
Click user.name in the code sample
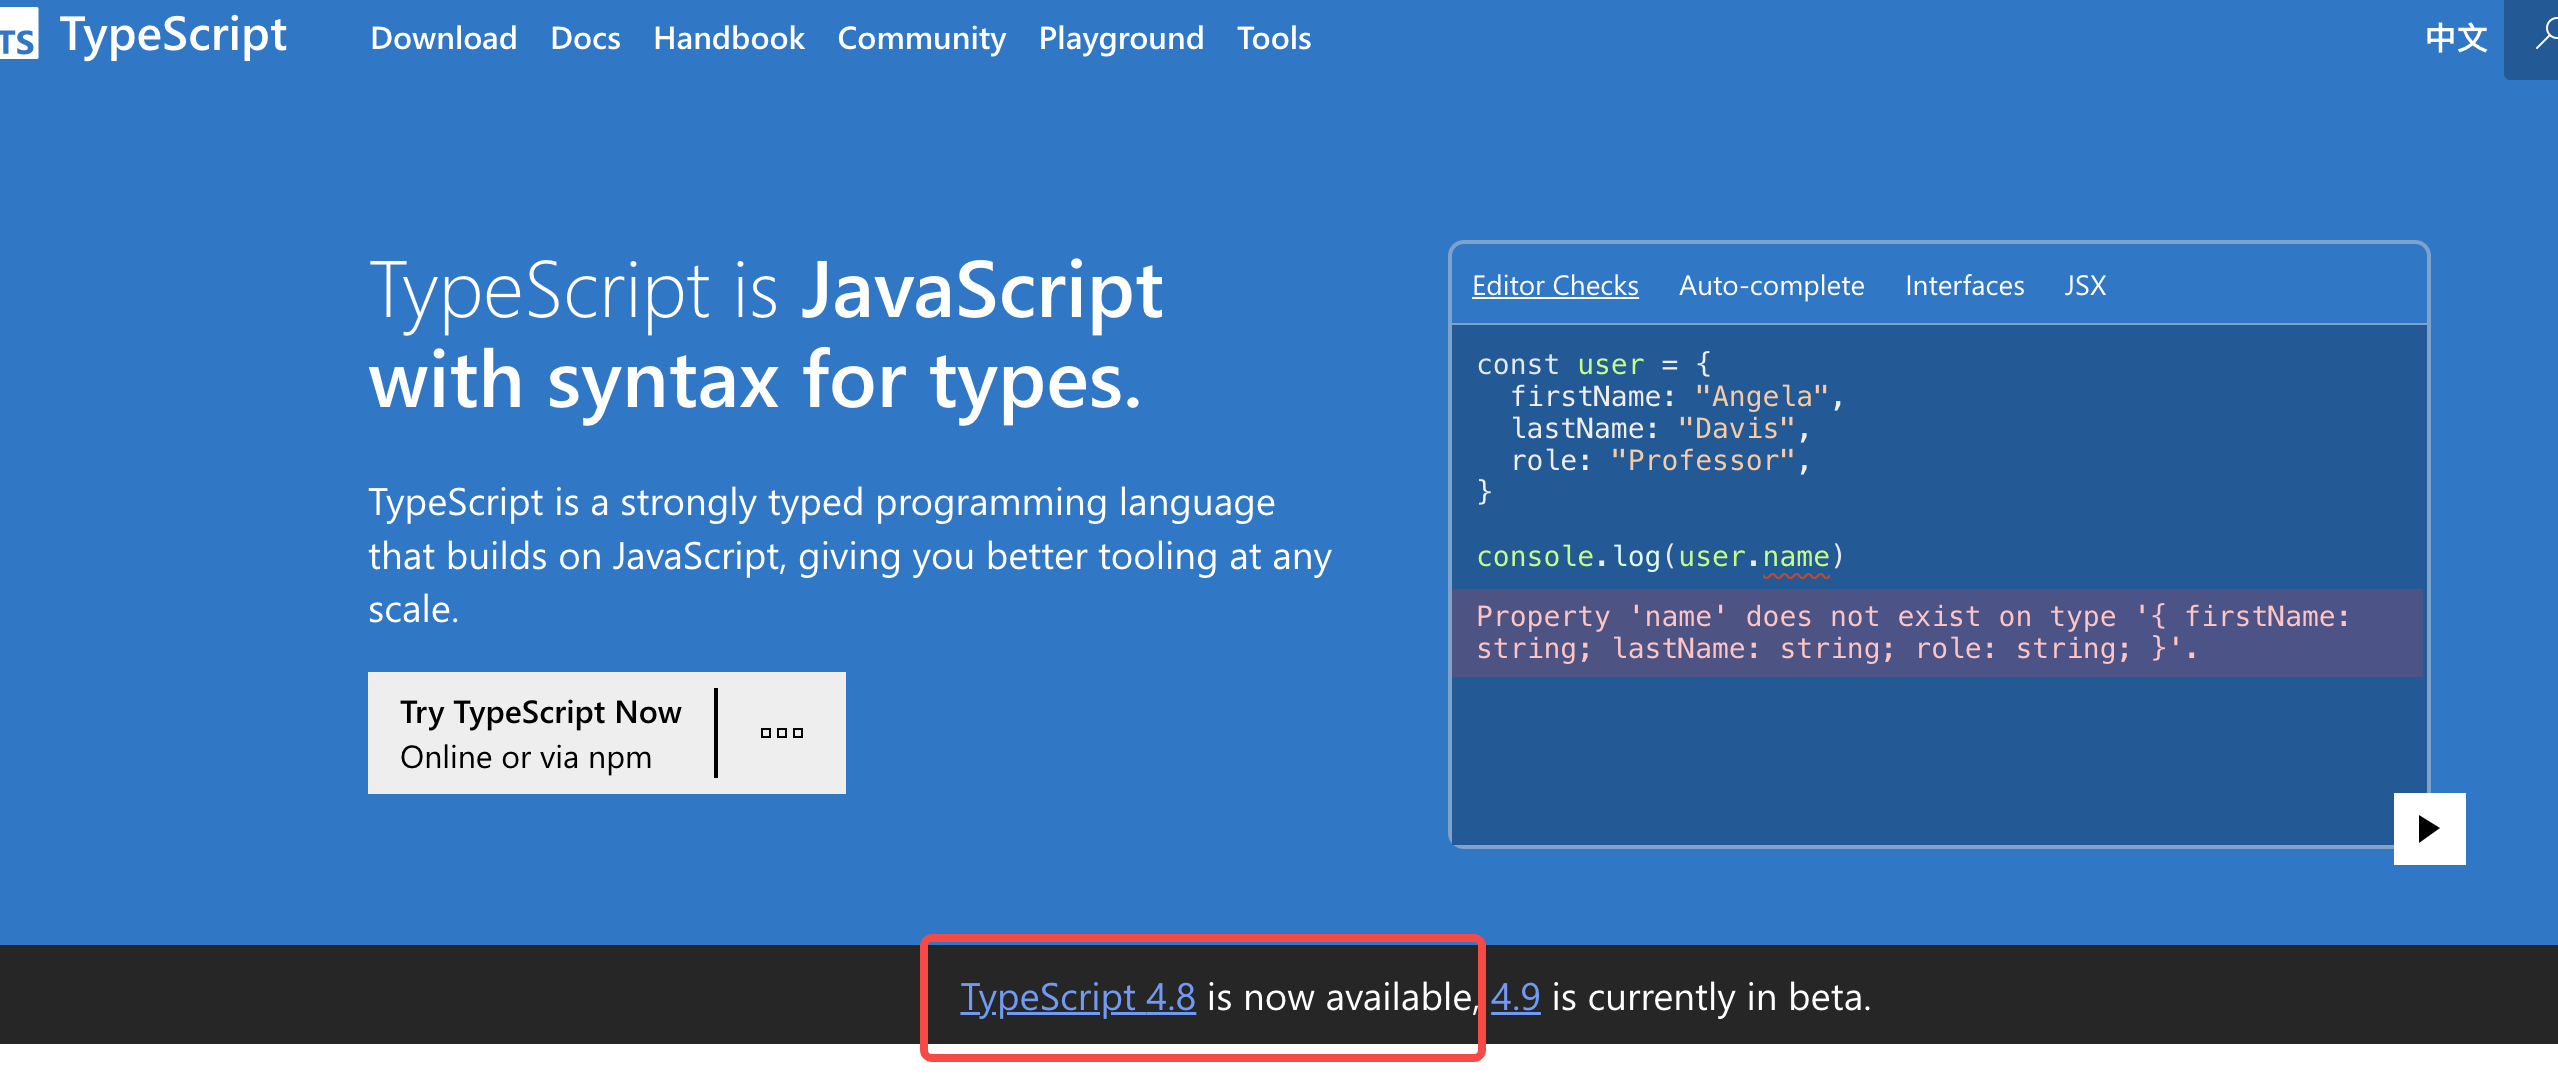(x=1756, y=557)
